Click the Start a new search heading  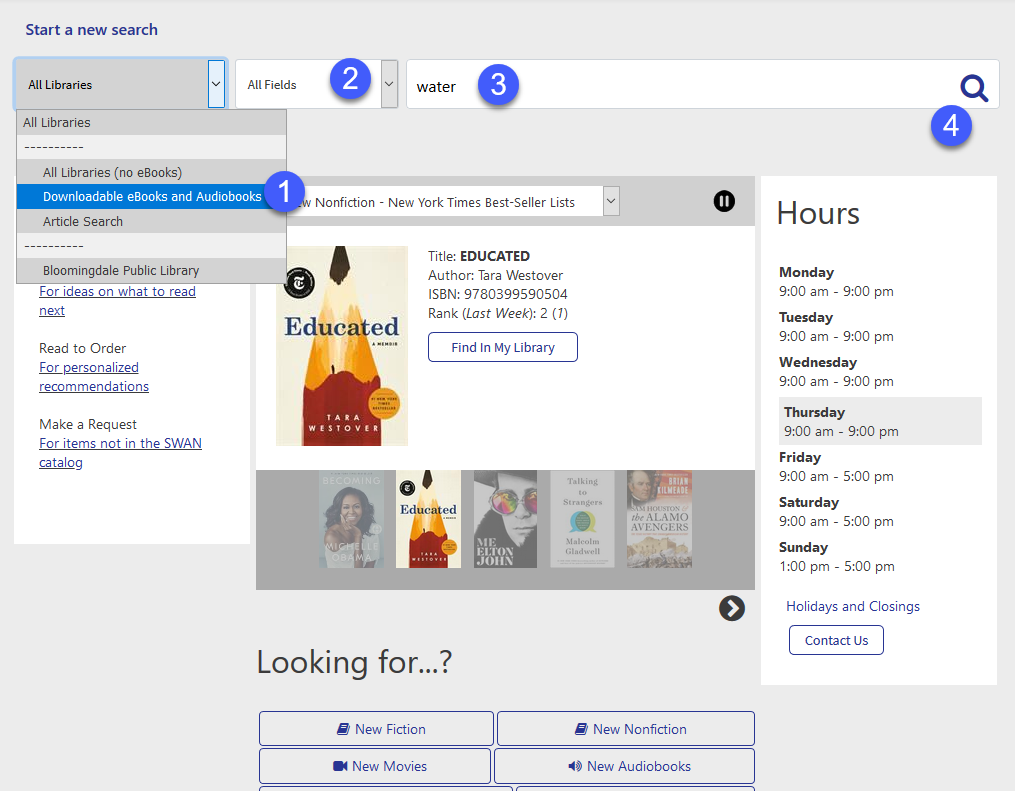coord(91,30)
